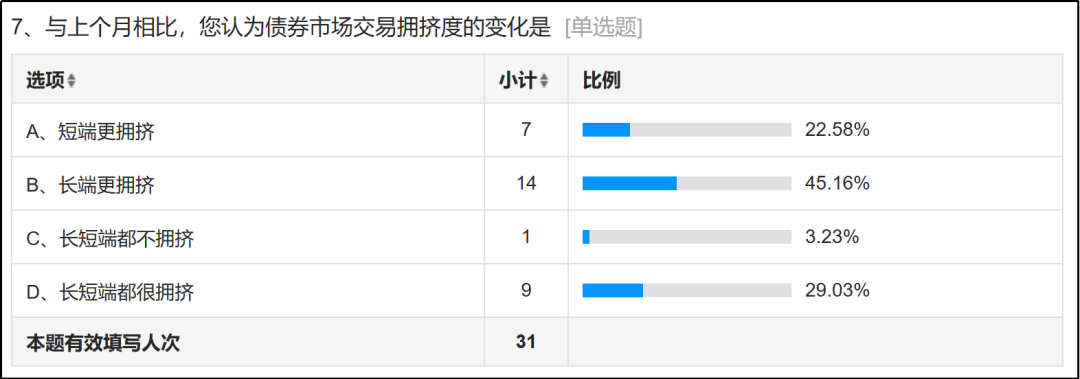Click the 22.58% progress bar
Screen dimensions: 1080x379
(687, 130)
